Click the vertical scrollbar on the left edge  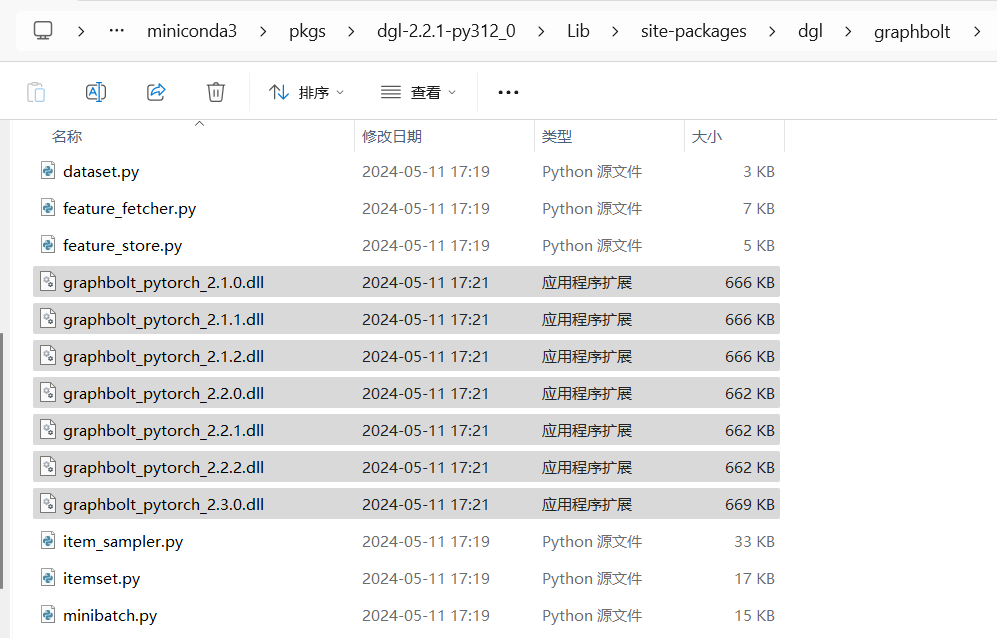pyautogui.click(x=2, y=461)
